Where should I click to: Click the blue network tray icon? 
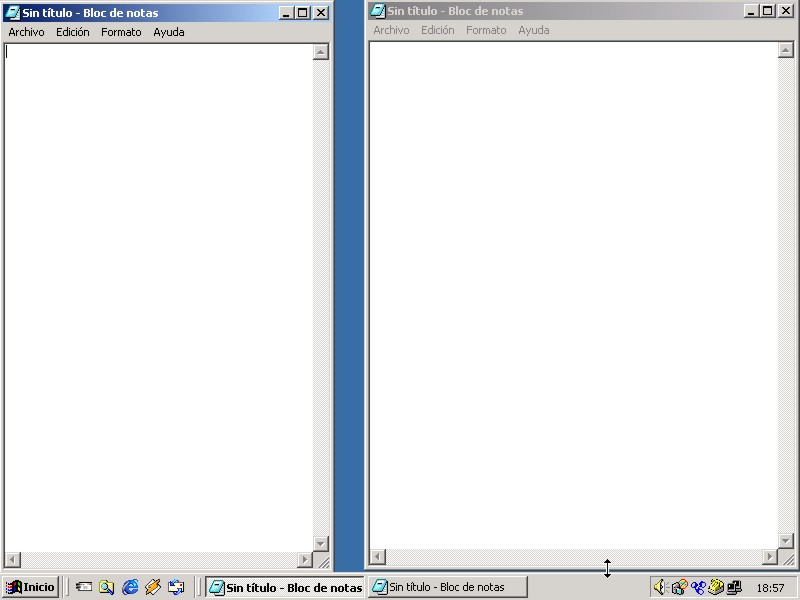pyautogui.click(x=697, y=588)
